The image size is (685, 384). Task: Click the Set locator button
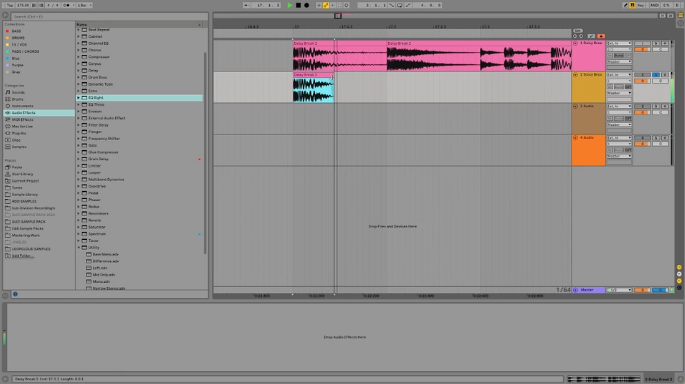point(578,31)
